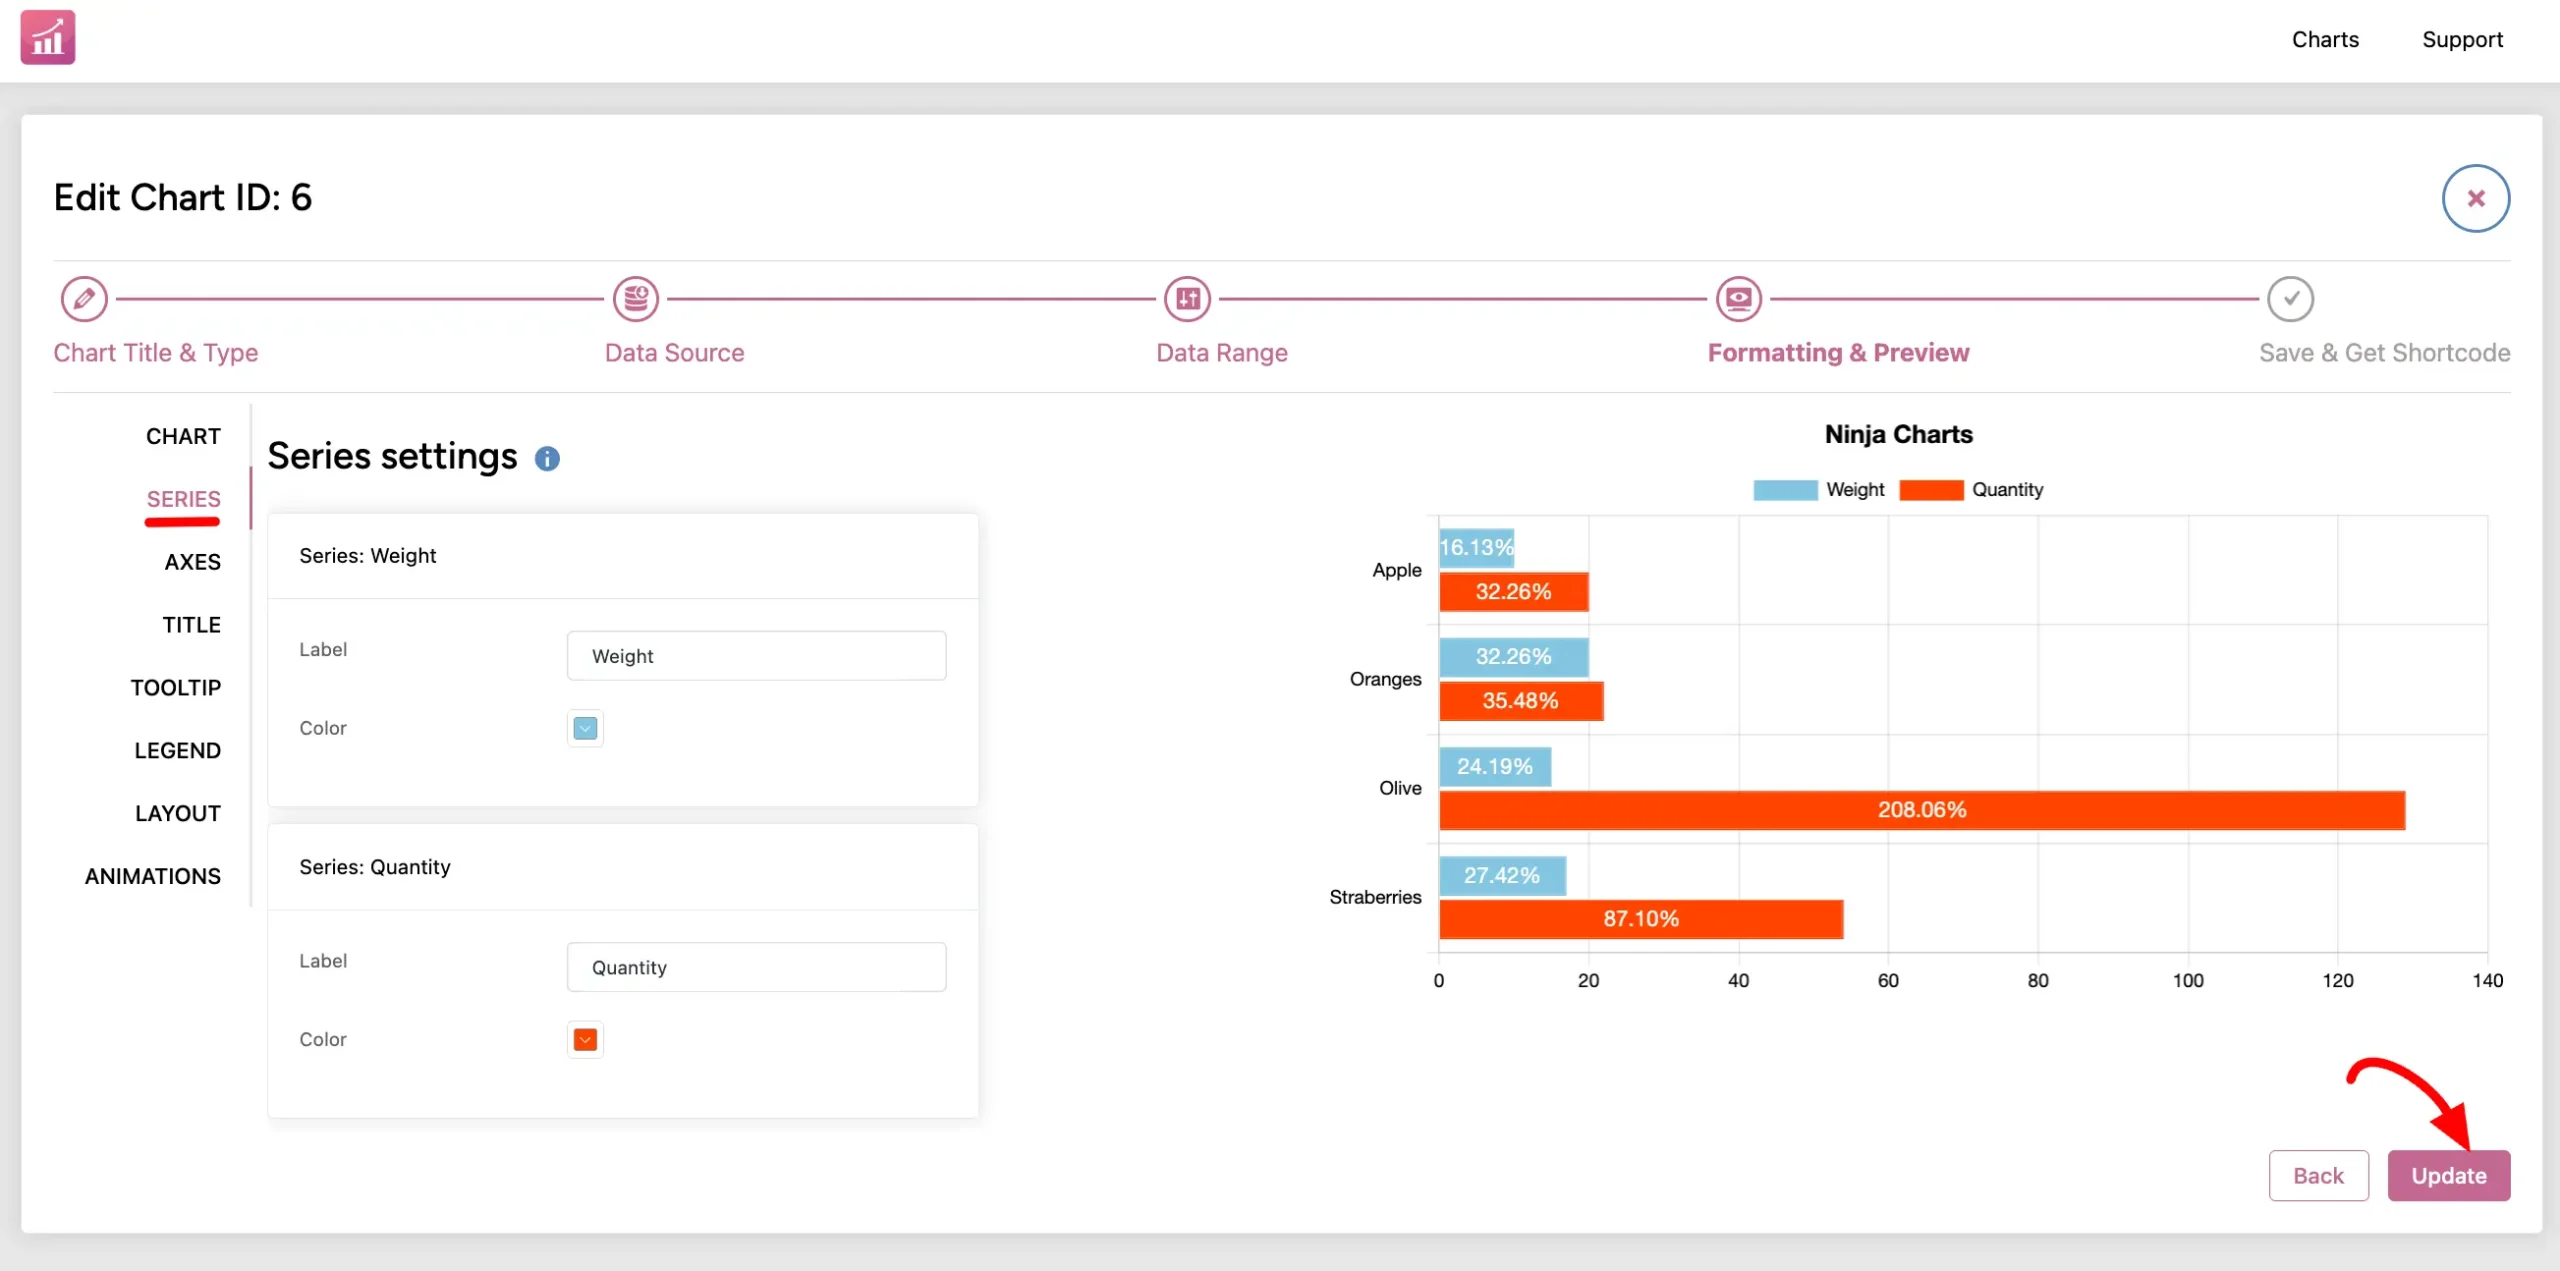The height and width of the screenshot is (1271, 2560).
Task: Click the Apple Quantity bar showing 32.26%
Action: coord(1514,592)
